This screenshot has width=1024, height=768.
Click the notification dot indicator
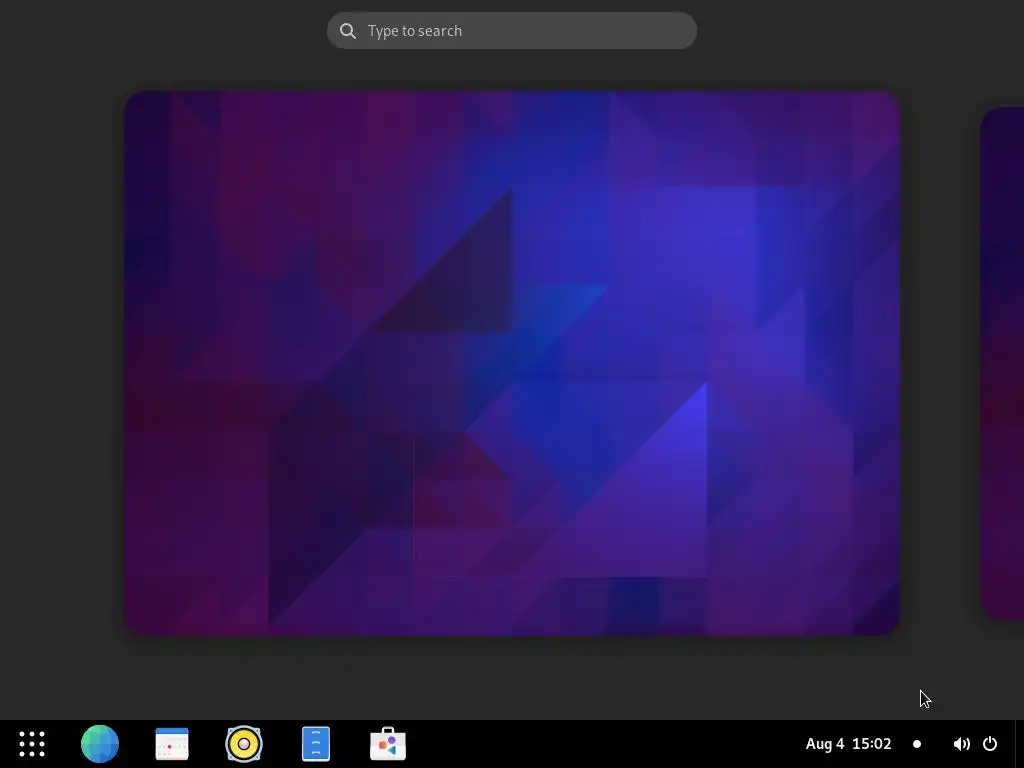917,744
